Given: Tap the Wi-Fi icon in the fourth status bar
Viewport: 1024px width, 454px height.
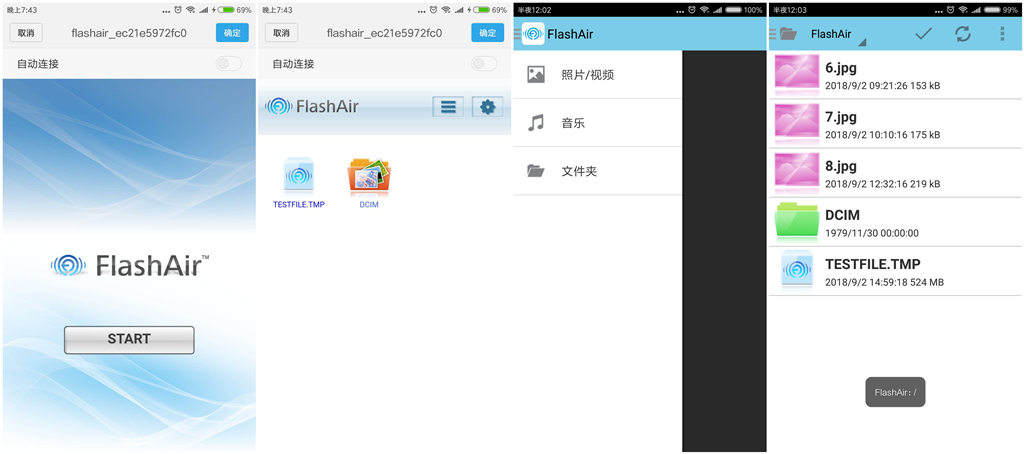Looking at the screenshot, I should point(962,10).
